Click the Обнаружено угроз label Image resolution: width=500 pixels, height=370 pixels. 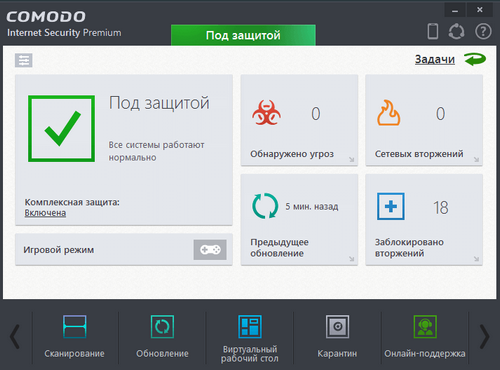(292, 154)
